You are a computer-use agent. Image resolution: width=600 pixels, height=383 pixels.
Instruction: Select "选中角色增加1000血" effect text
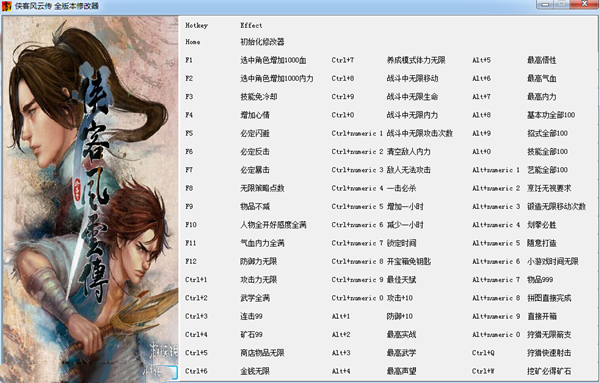(x=273, y=60)
